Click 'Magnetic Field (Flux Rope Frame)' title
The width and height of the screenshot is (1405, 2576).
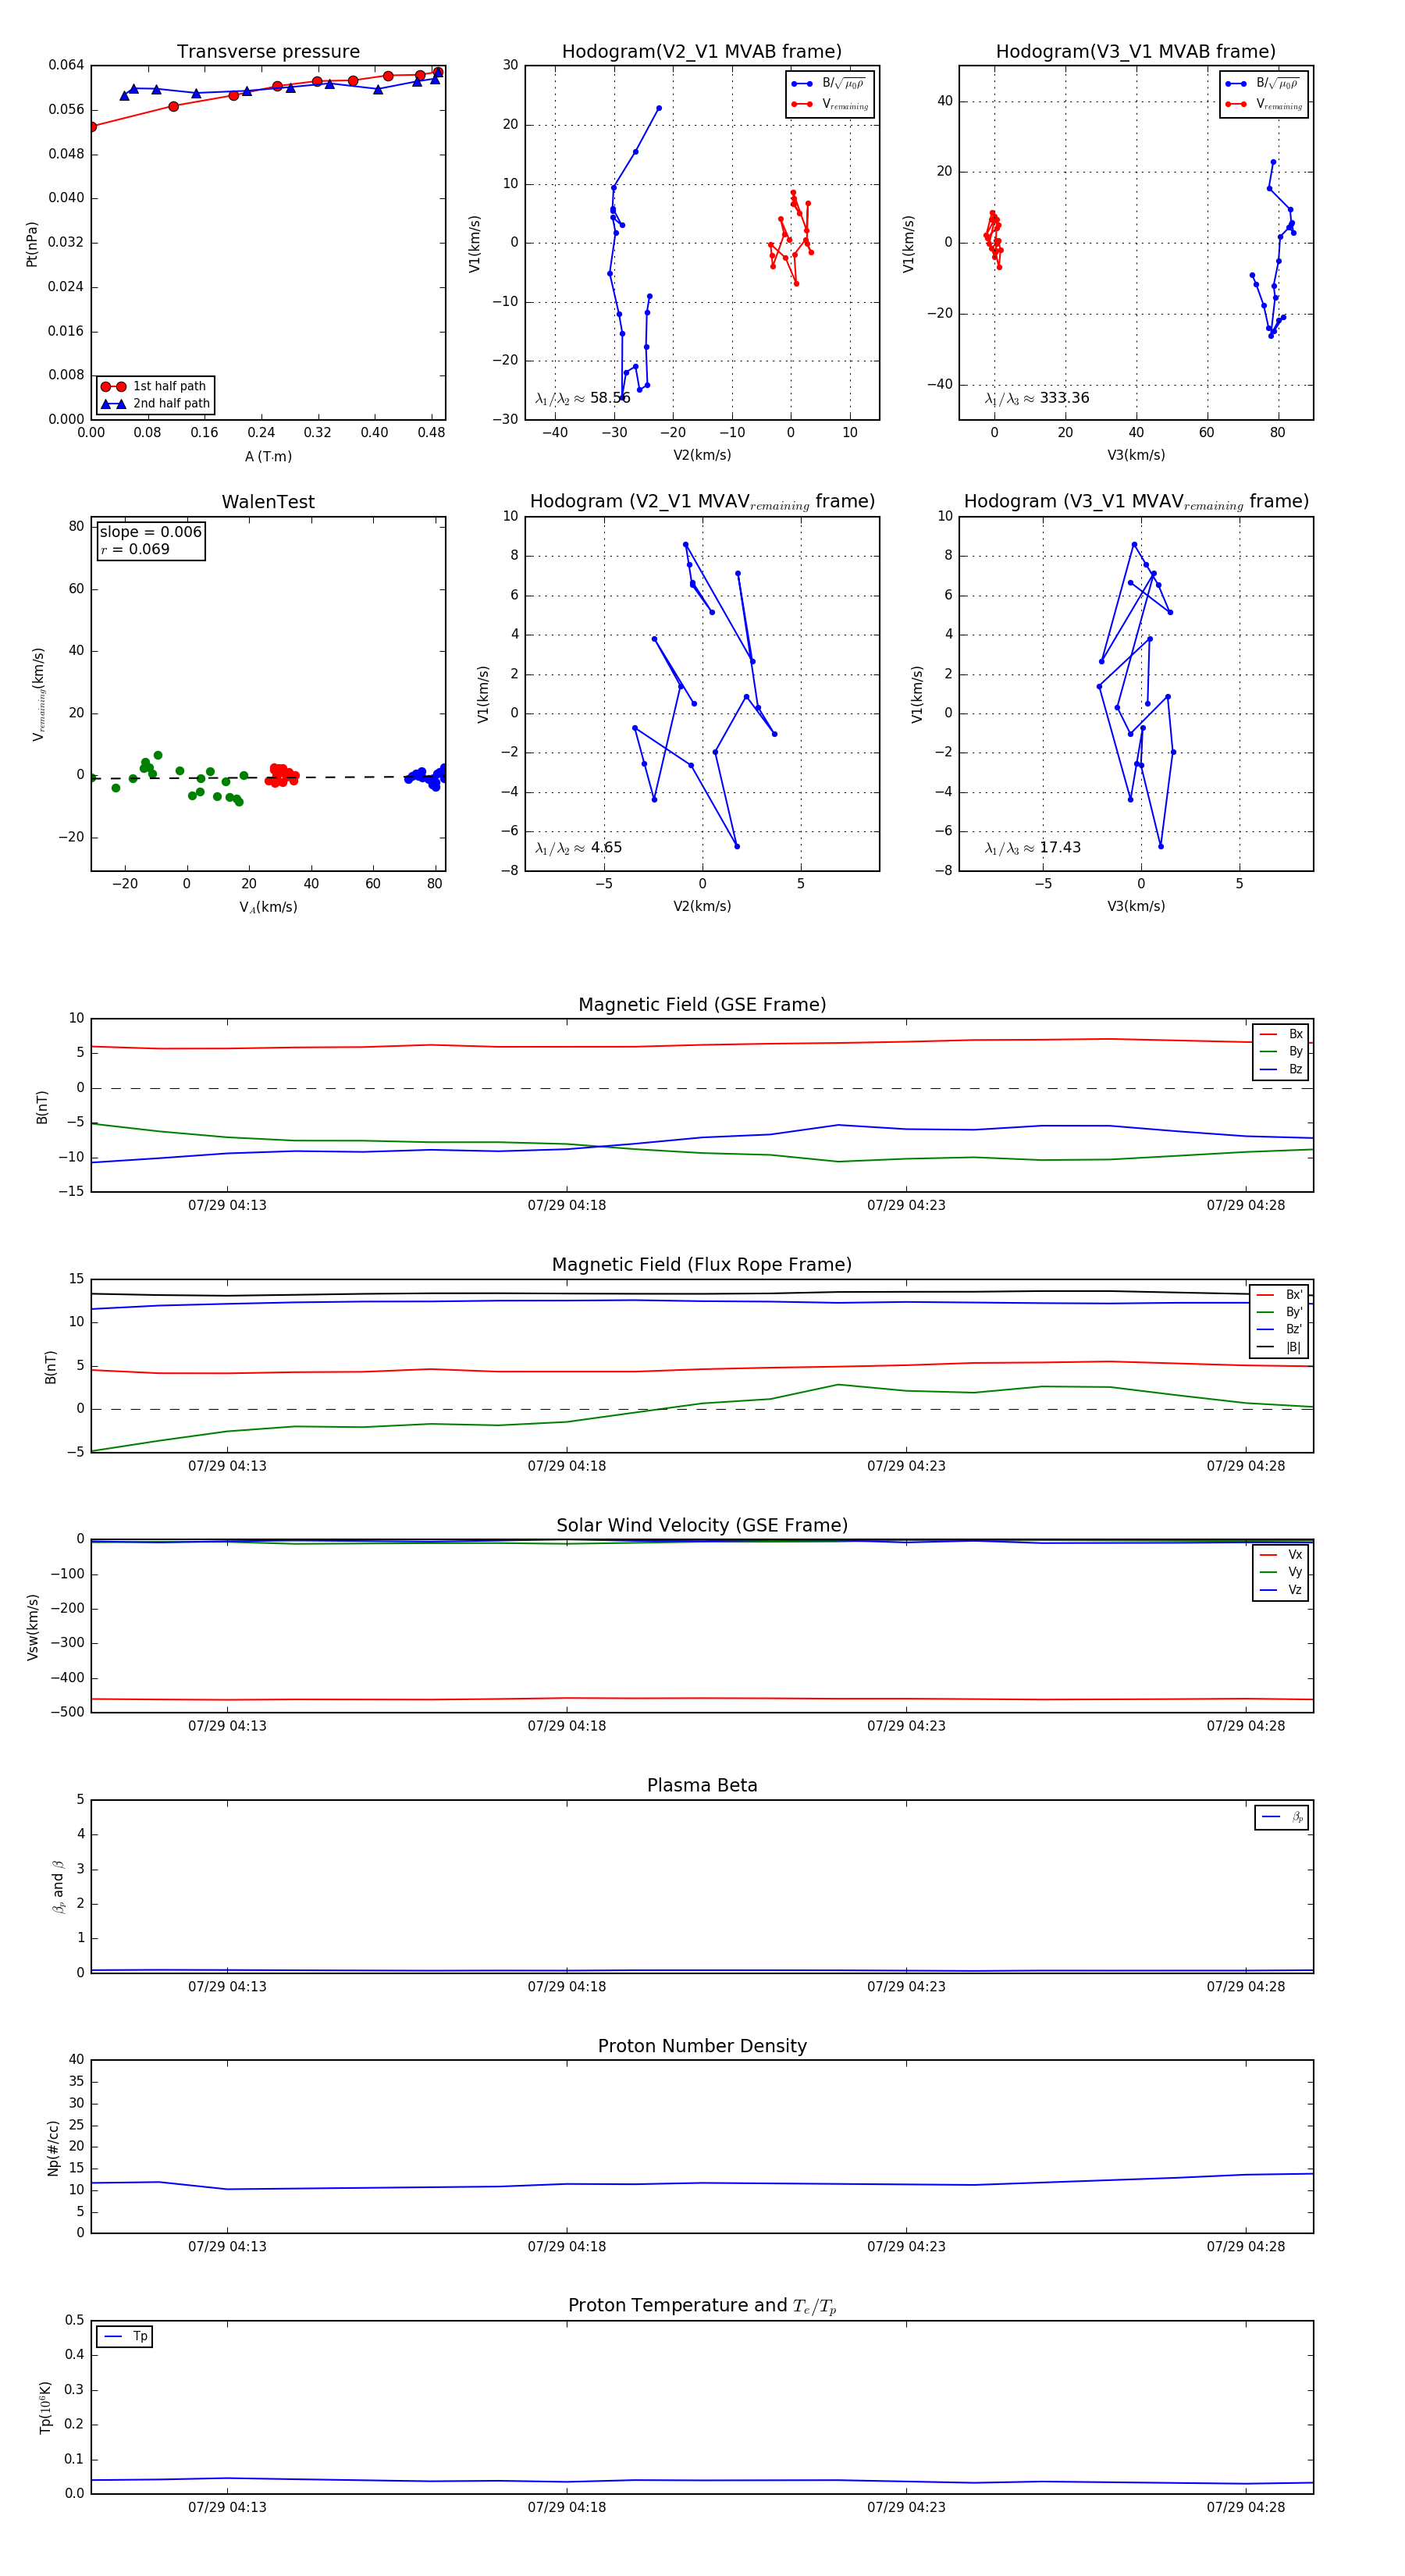[702, 1265]
